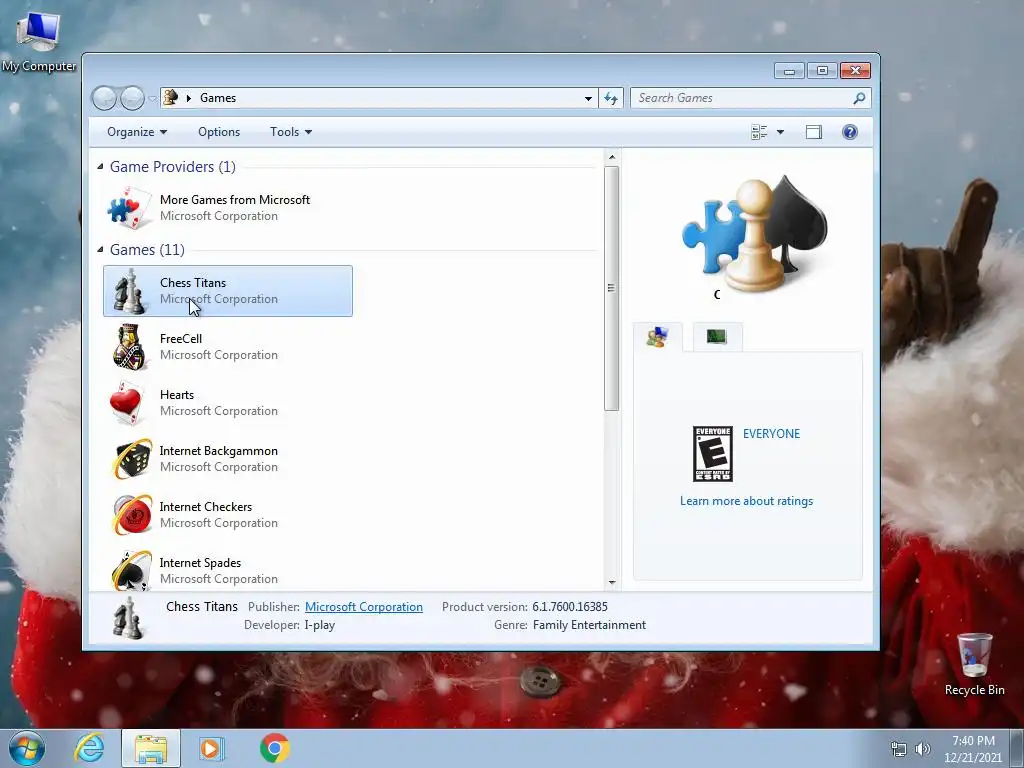Select the Hearts game icon
The width and height of the screenshot is (1024, 768).
click(x=128, y=404)
